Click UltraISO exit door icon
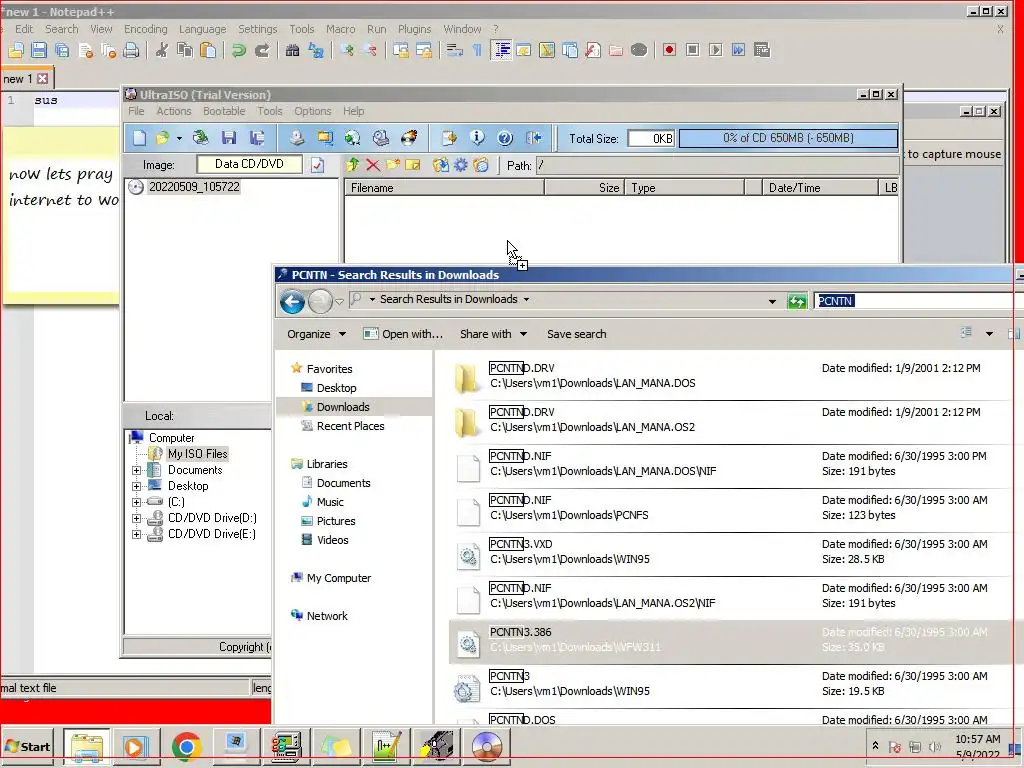Image resolution: width=1024 pixels, height=768 pixels. [534, 138]
